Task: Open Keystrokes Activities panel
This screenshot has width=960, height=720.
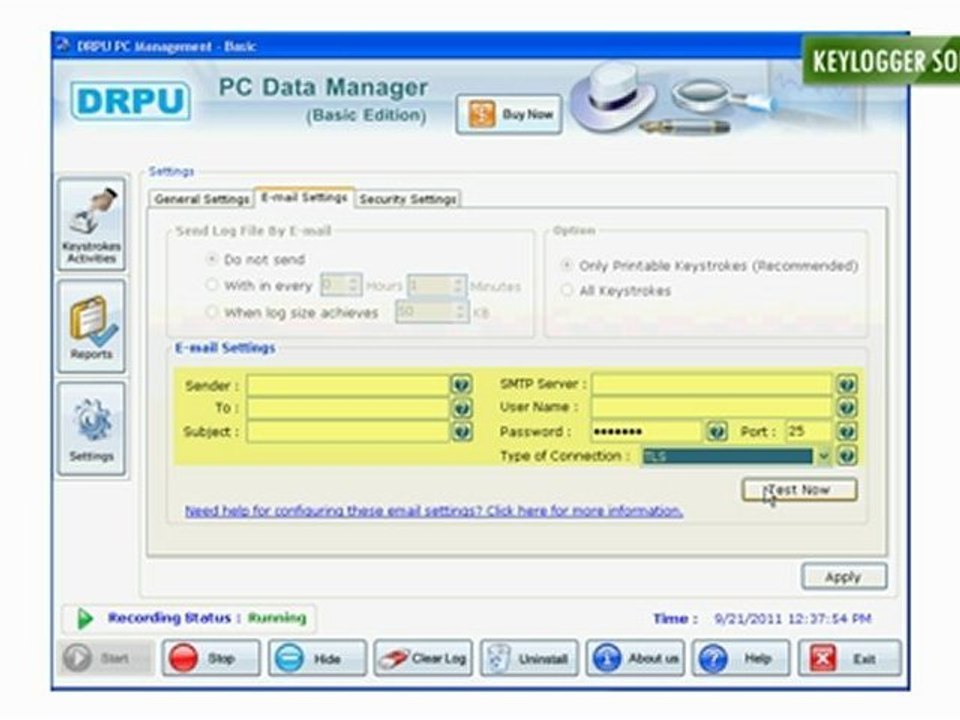Action: [x=91, y=224]
